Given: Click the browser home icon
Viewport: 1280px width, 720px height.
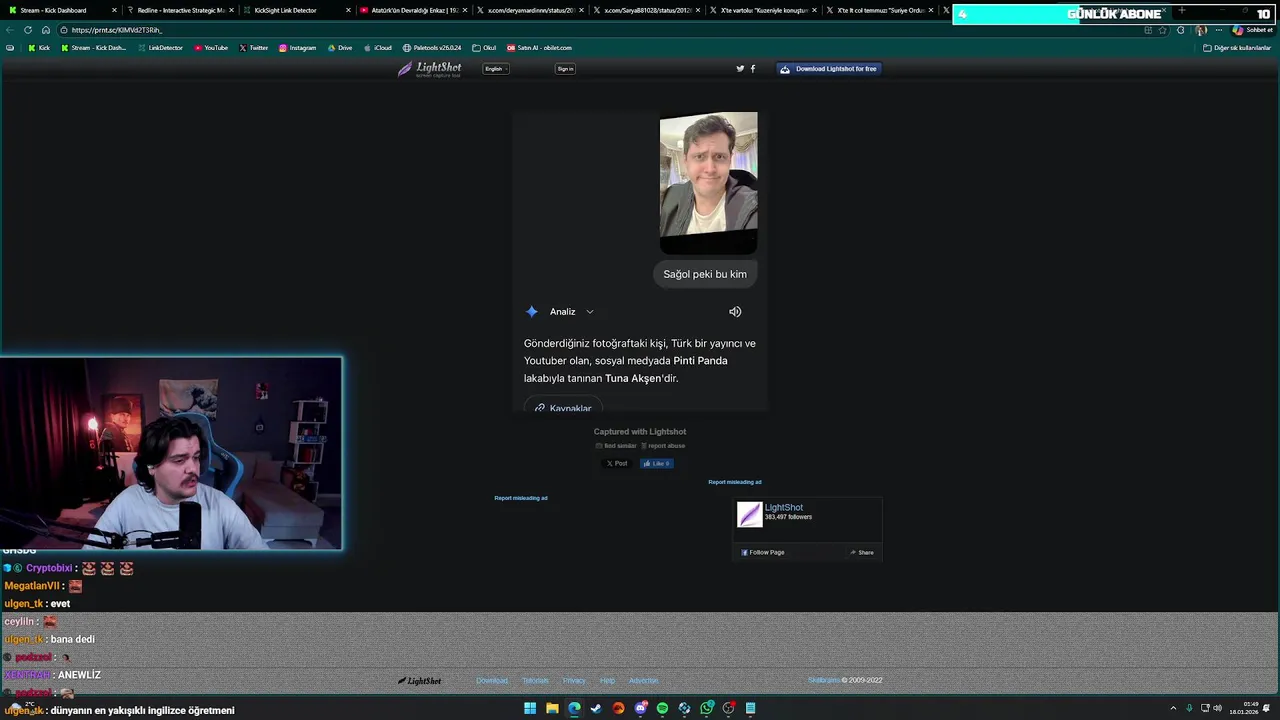Looking at the screenshot, I should coord(45,30).
